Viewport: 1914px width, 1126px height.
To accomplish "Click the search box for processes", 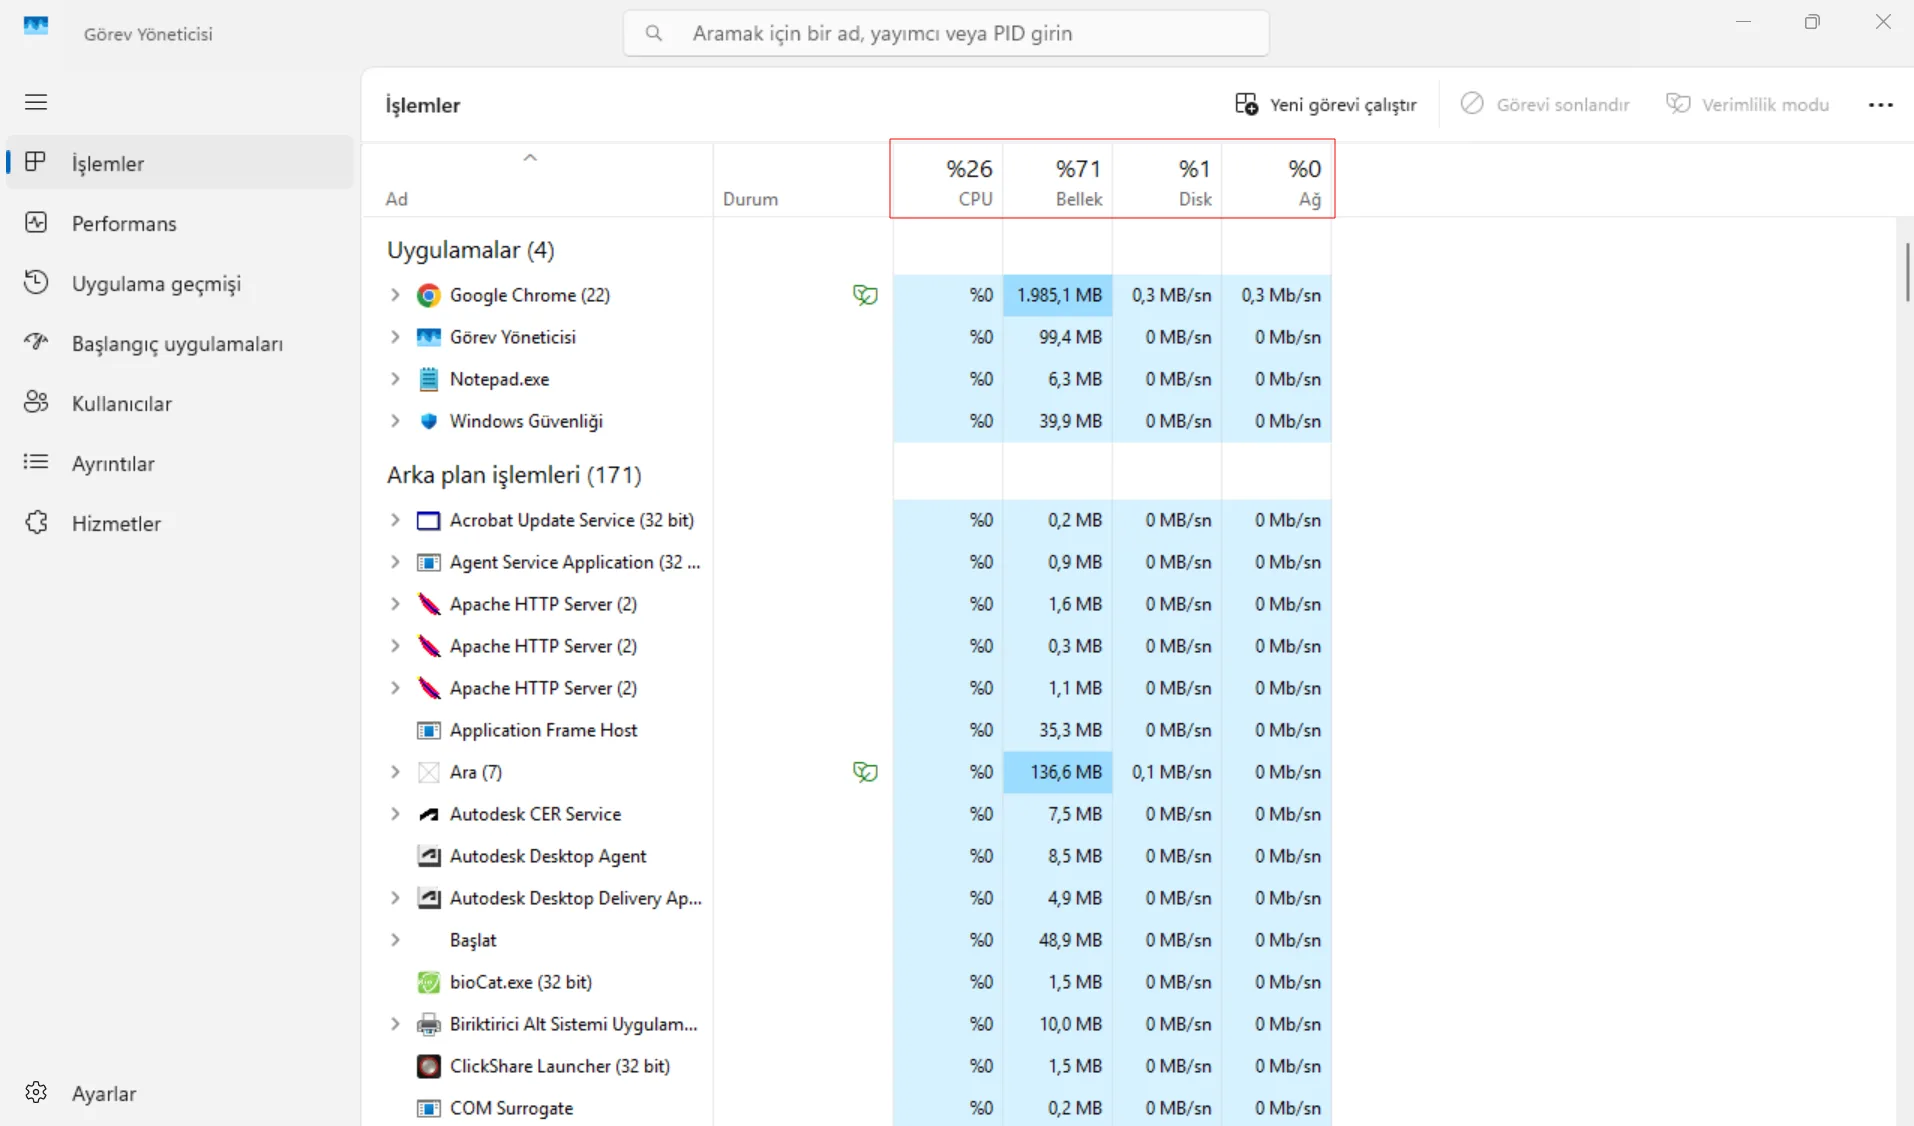I will click(946, 33).
